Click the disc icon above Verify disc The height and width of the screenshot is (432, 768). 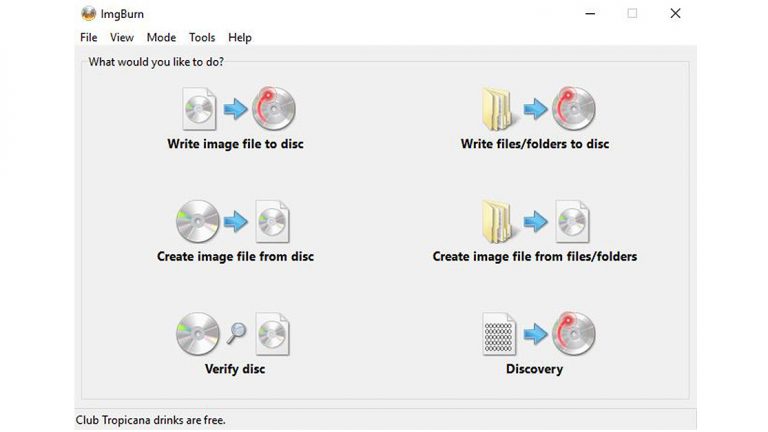(x=197, y=334)
